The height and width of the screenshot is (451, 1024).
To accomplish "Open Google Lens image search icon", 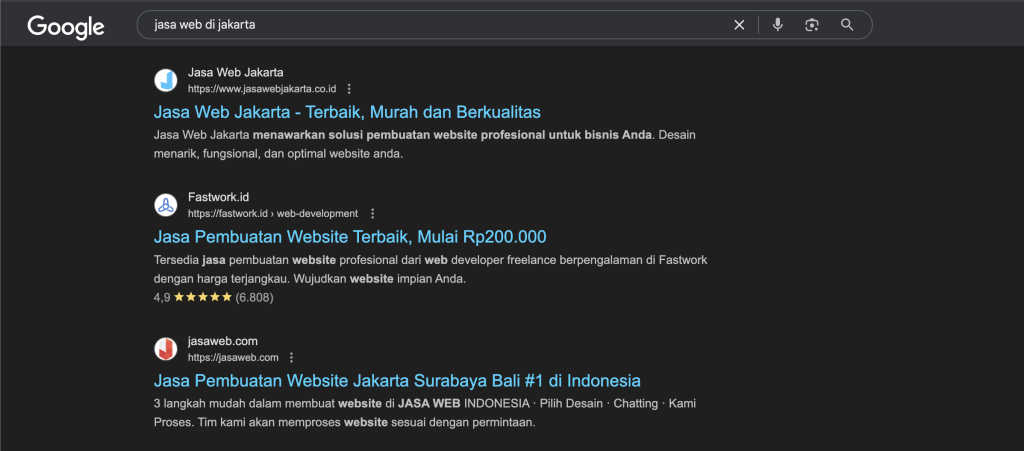I will (812, 25).
